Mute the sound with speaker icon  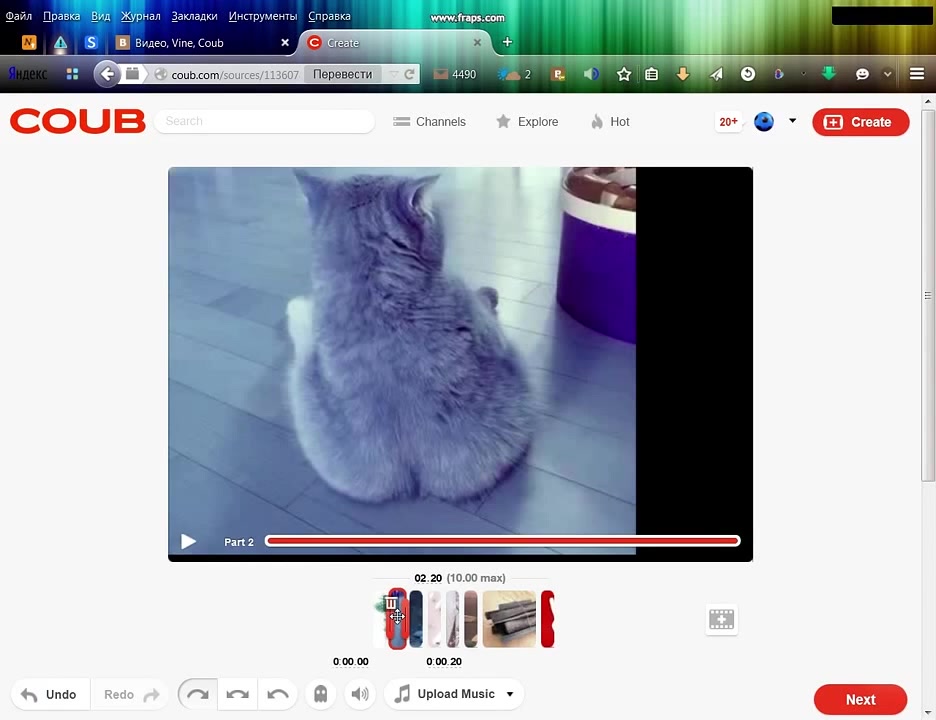pyautogui.click(x=360, y=694)
